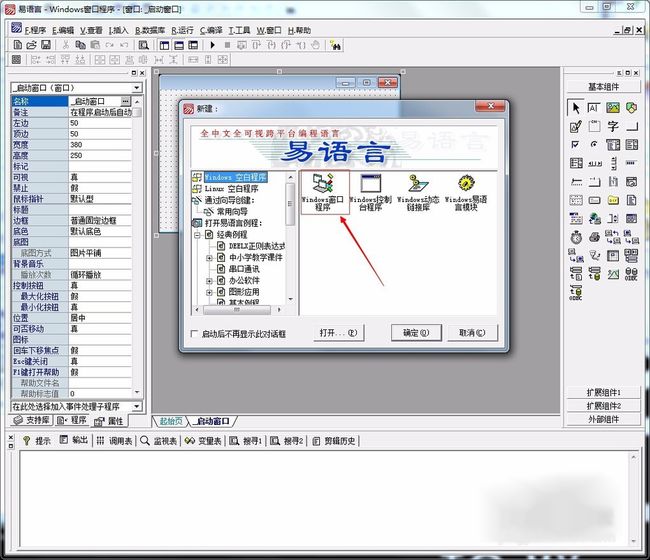The width and height of the screenshot is (650, 560).
Task: Click the 宽度 value 380 field
Action: click(100, 145)
